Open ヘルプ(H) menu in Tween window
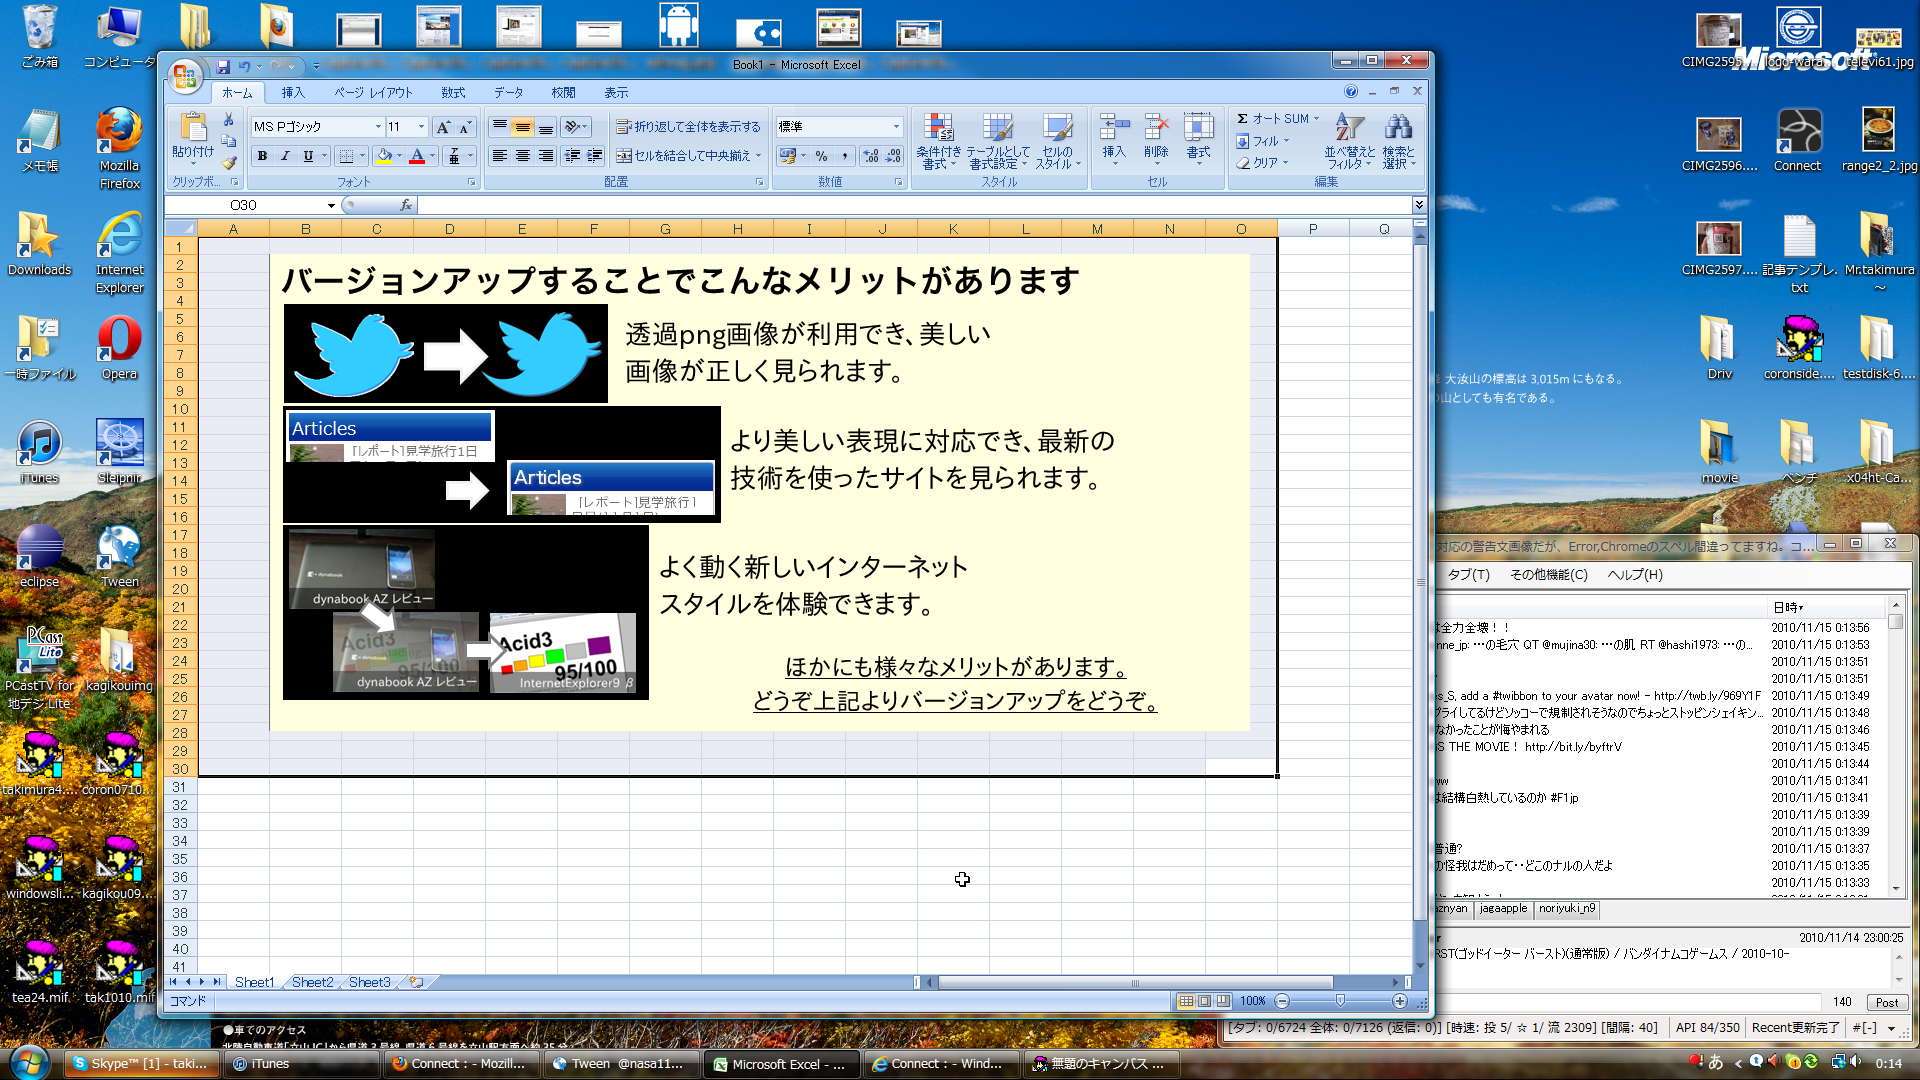Screen dimensions: 1920x1080 coord(1635,575)
